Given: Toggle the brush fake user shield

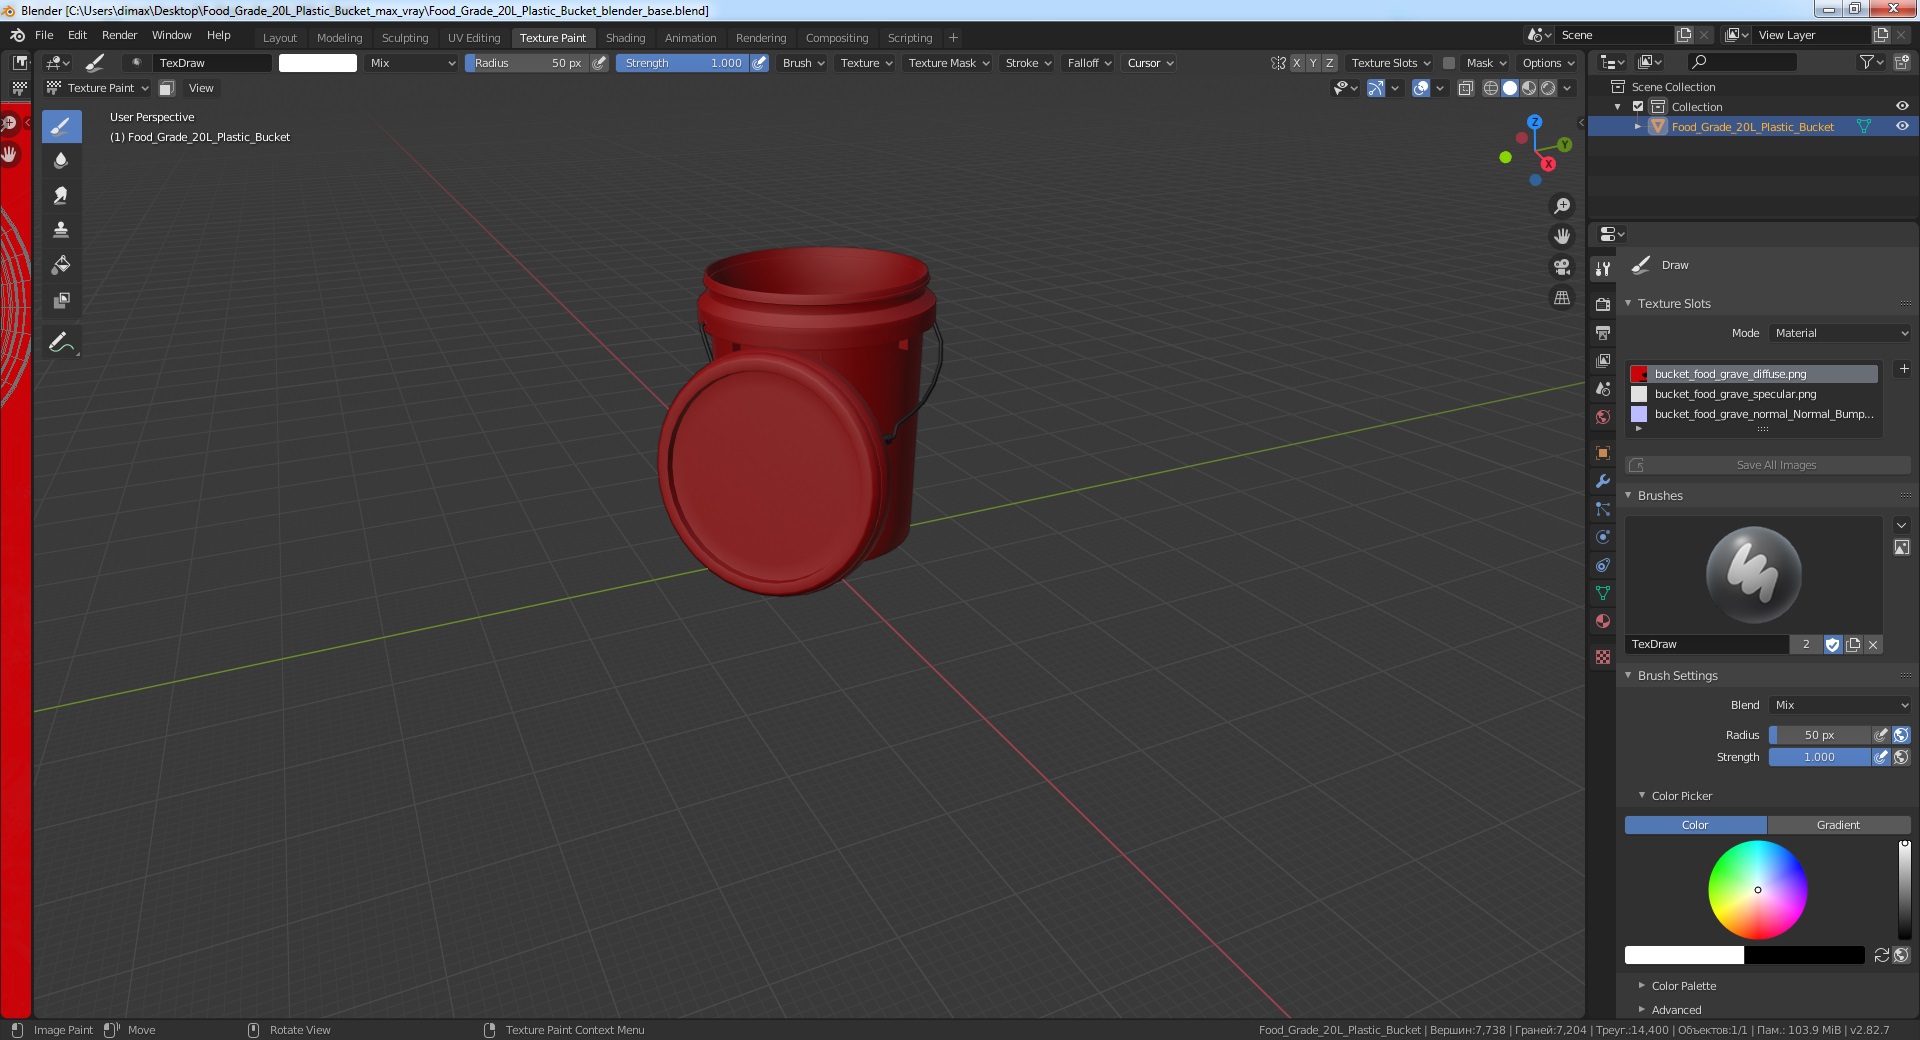Looking at the screenshot, I should pos(1832,645).
